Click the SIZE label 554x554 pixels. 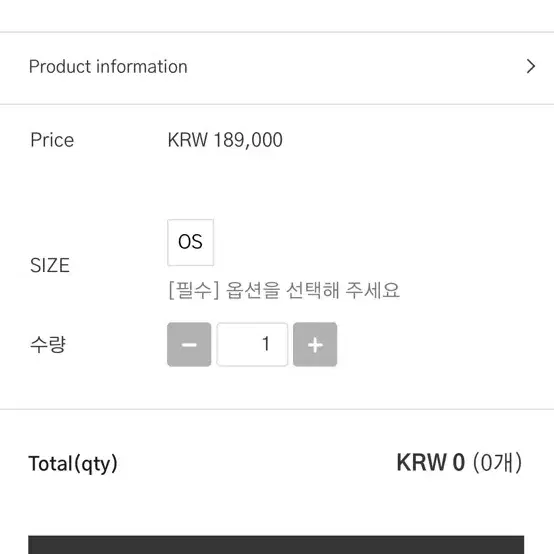50,265
